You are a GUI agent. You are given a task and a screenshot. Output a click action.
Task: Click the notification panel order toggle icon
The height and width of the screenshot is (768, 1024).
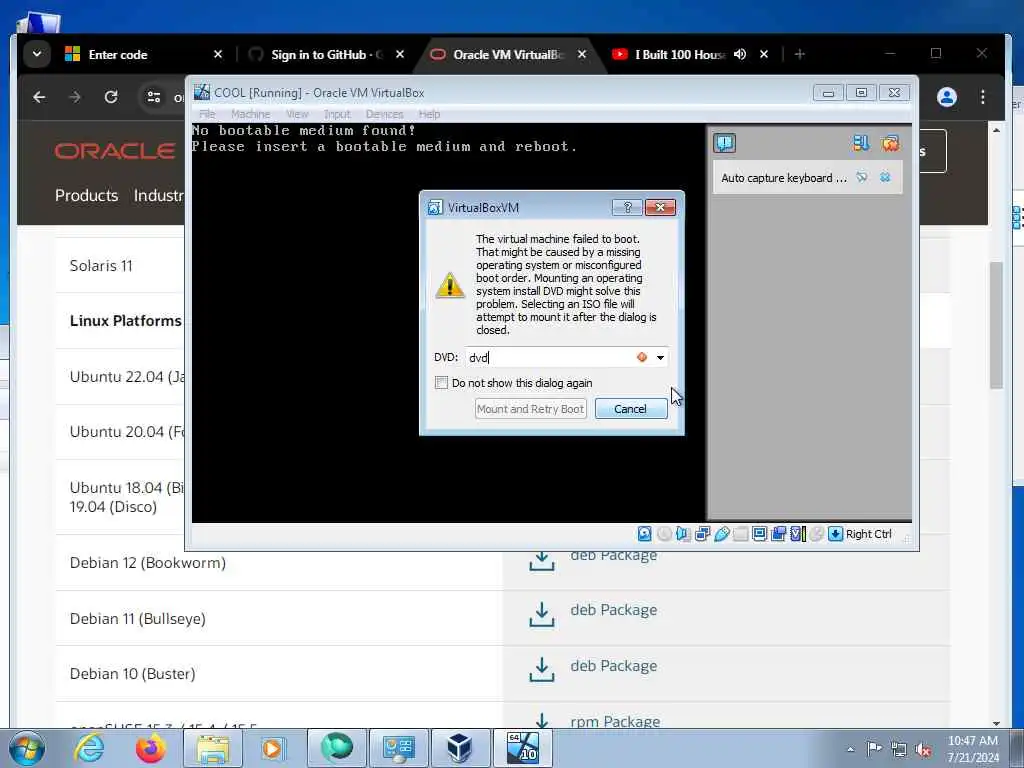(861, 143)
